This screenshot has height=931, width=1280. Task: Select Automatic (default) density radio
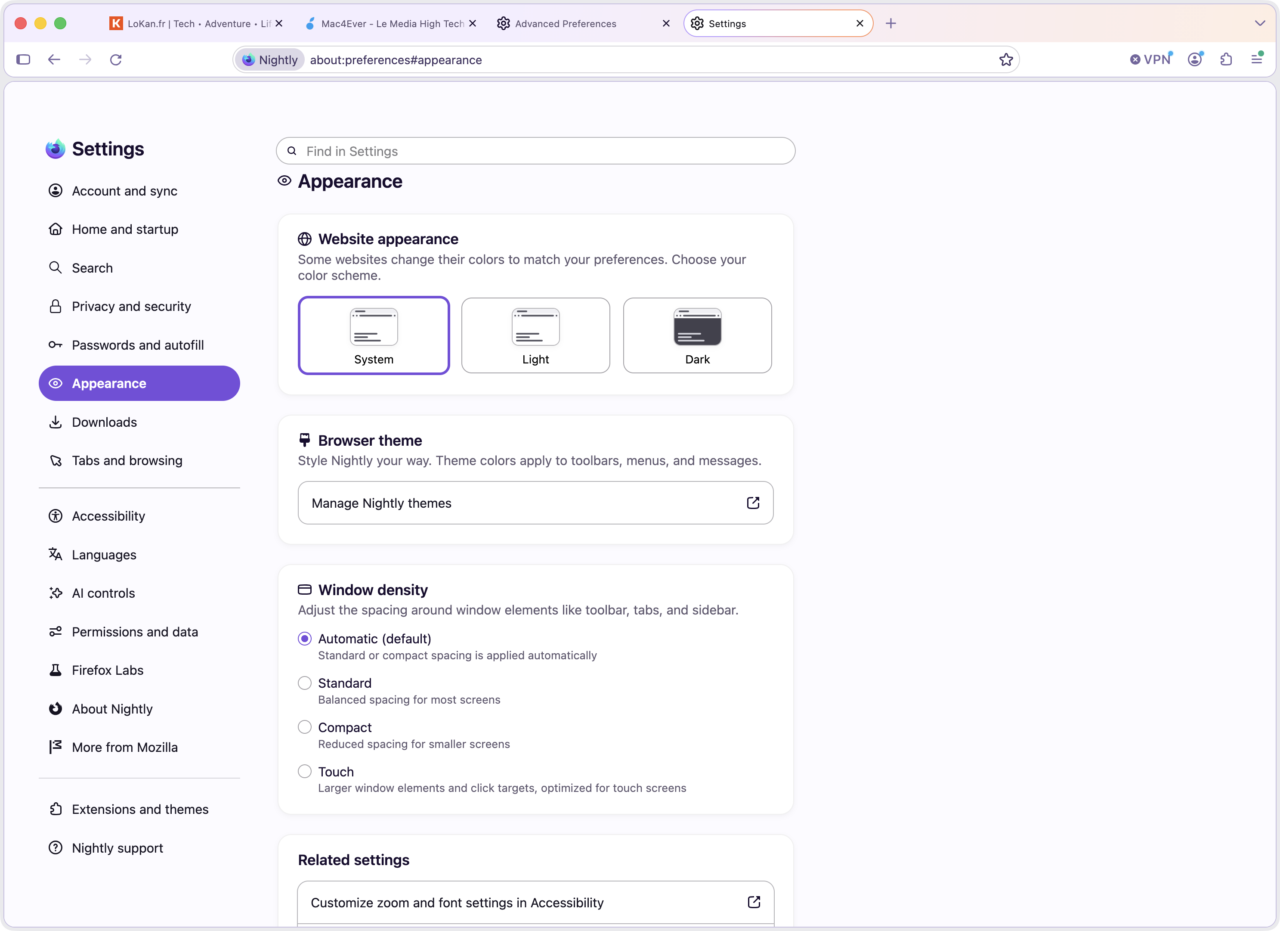pos(305,639)
